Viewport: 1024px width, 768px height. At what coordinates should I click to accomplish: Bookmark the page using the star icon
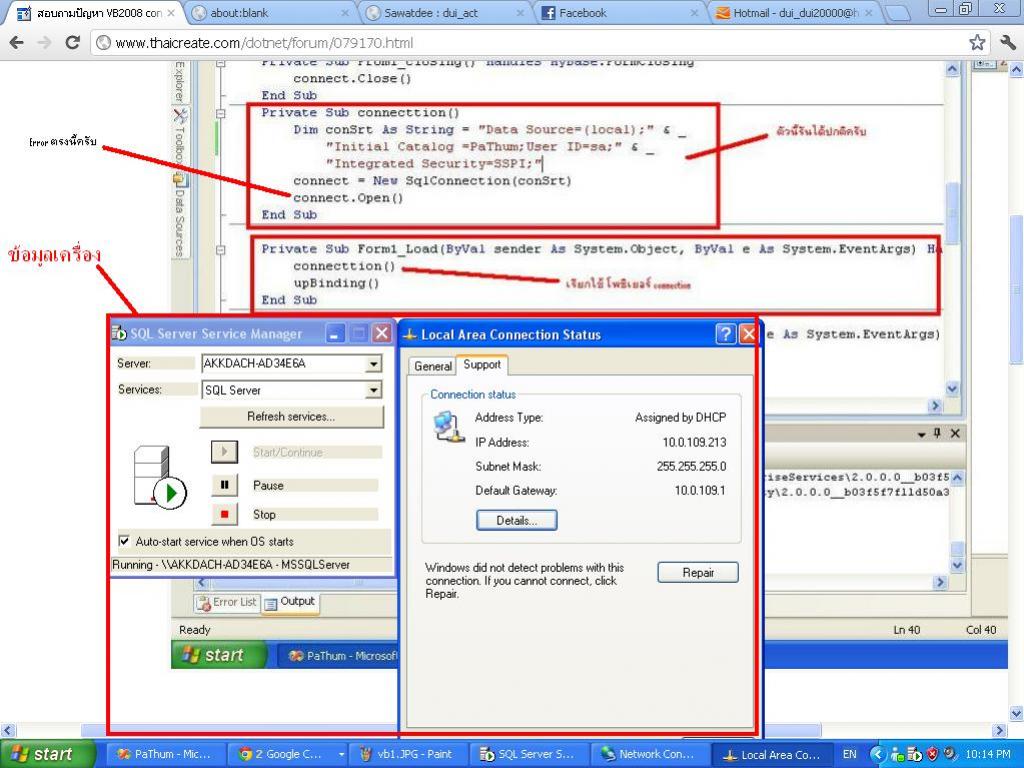(x=975, y=43)
